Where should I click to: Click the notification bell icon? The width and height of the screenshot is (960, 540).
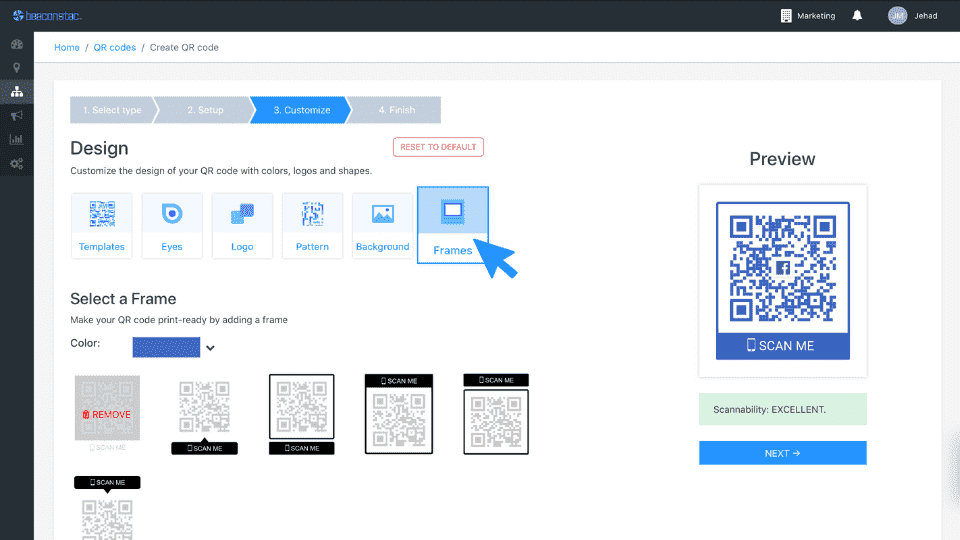(x=857, y=15)
